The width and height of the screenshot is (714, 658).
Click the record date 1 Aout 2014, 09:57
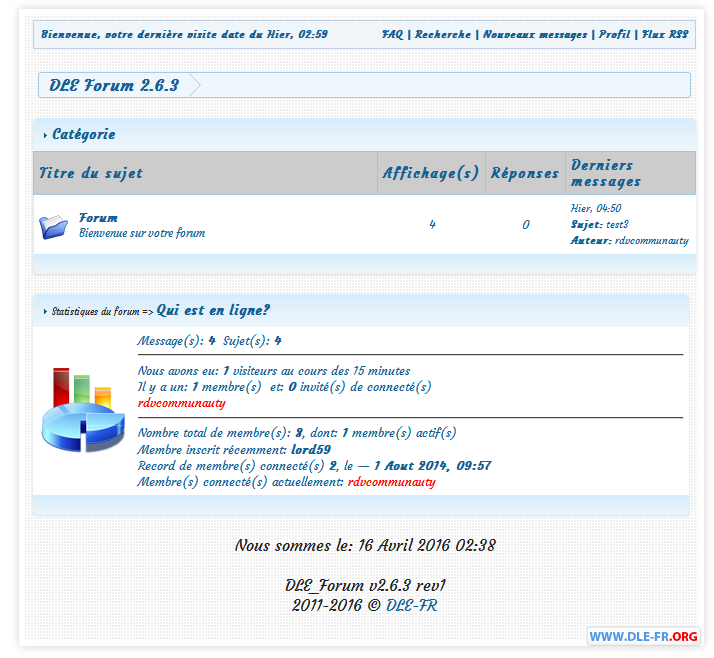tap(432, 466)
